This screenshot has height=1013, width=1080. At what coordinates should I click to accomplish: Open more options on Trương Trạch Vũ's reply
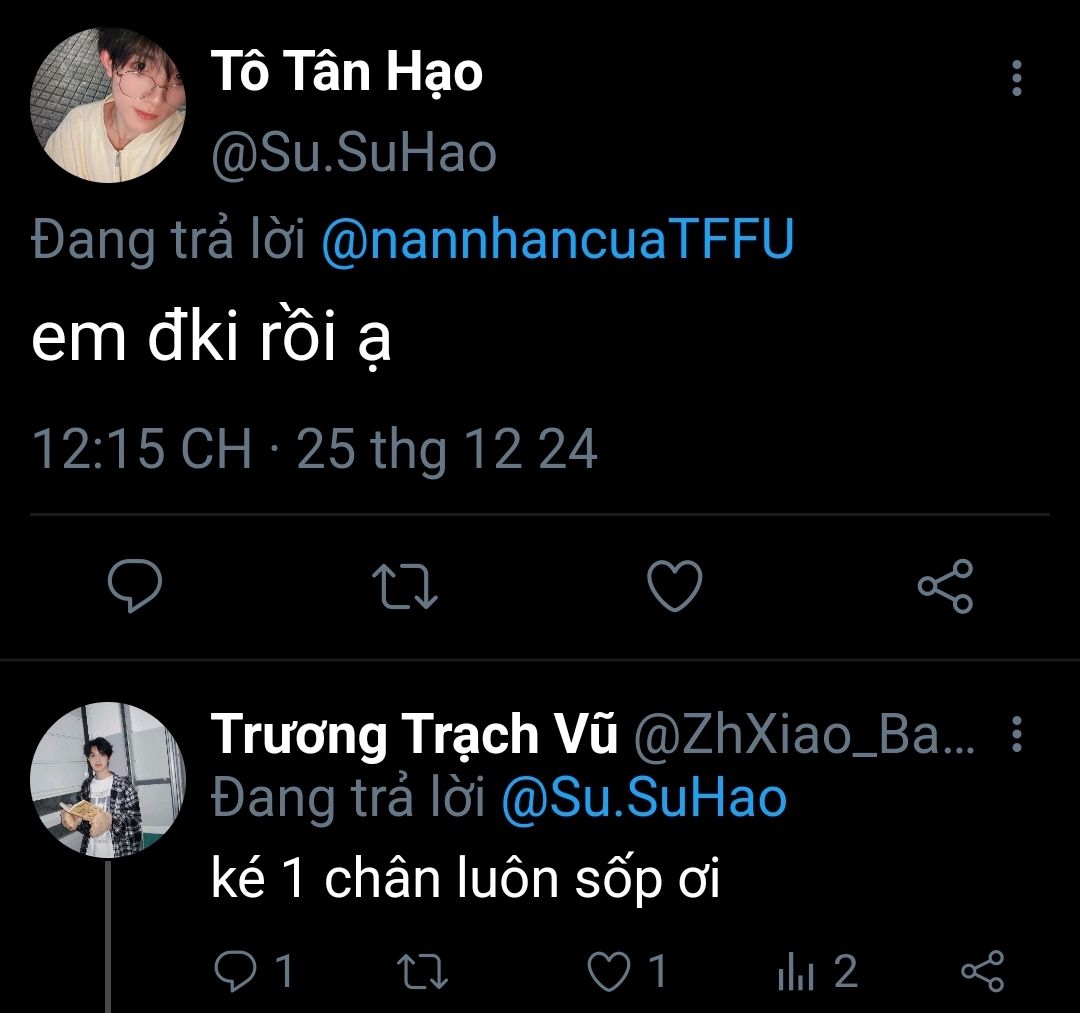point(1017,735)
